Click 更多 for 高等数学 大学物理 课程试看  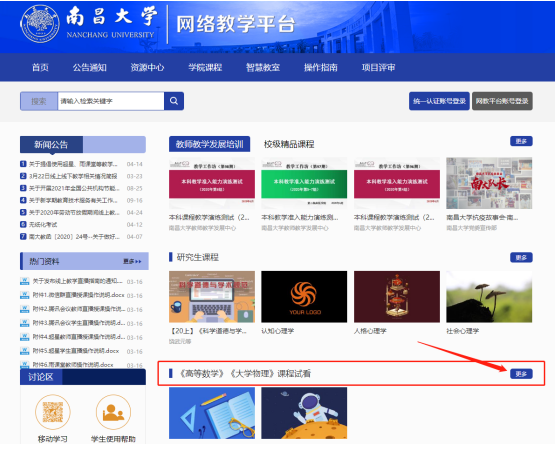coord(521,374)
